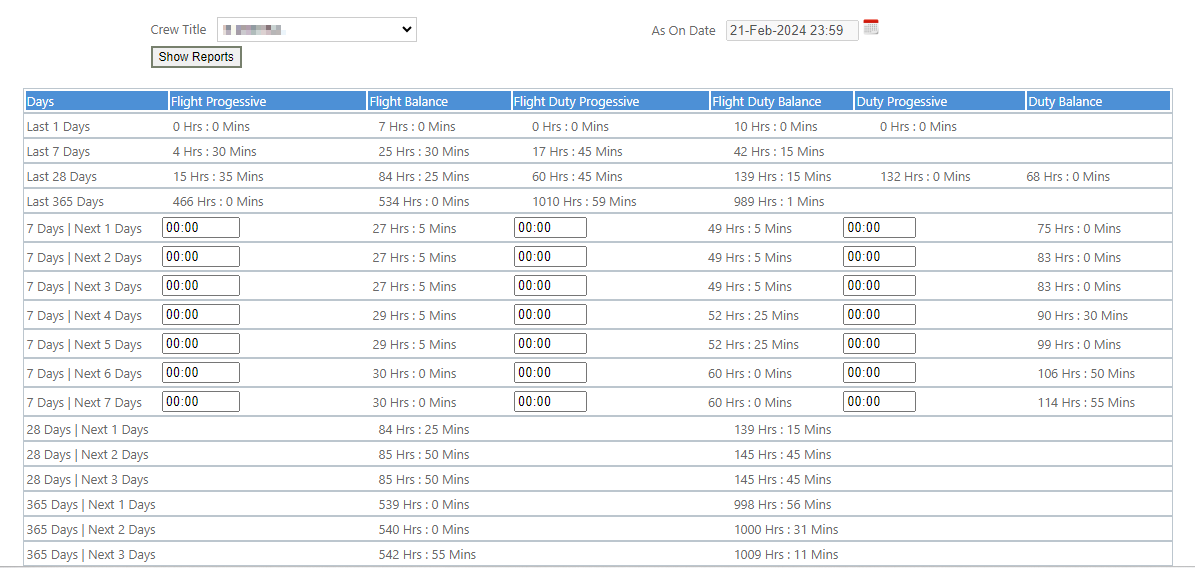Click the '106 Hrs : 50 Mins' duty balance
Image resolution: width=1195 pixels, height=568 pixels.
[x=1086, y=374]
